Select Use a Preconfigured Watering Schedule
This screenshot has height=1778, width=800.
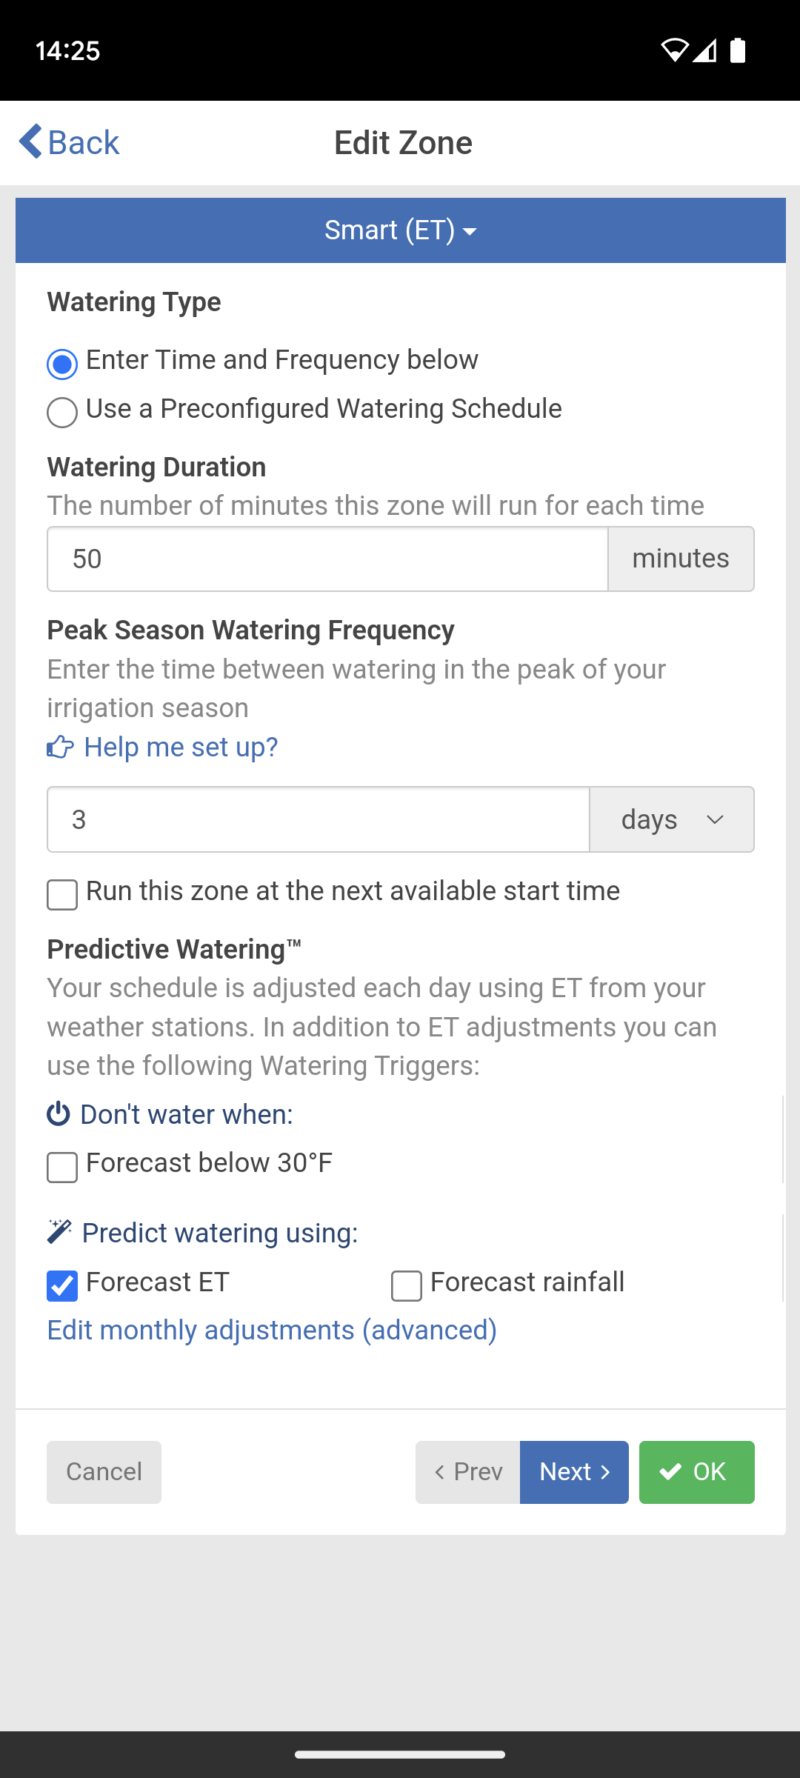click(62, 412)
